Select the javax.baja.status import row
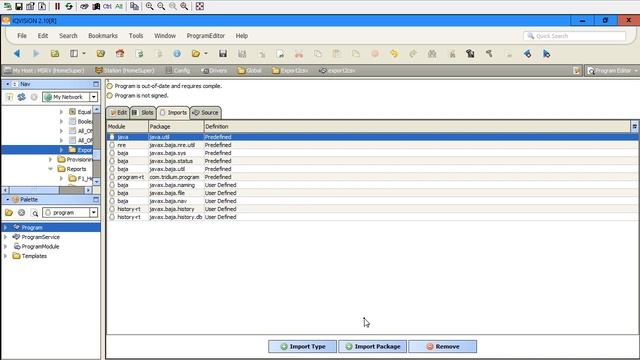Viewport: 640px width, 360px height. click(373, 161)
